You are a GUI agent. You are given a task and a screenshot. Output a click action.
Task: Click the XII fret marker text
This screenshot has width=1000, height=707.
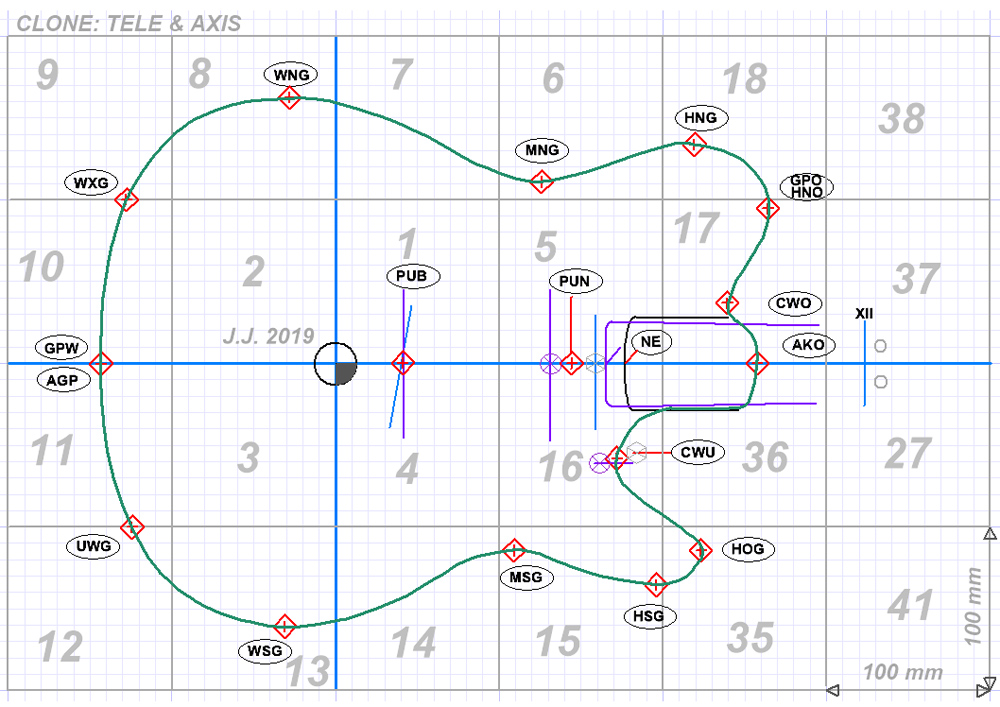[x=864, y=314]
